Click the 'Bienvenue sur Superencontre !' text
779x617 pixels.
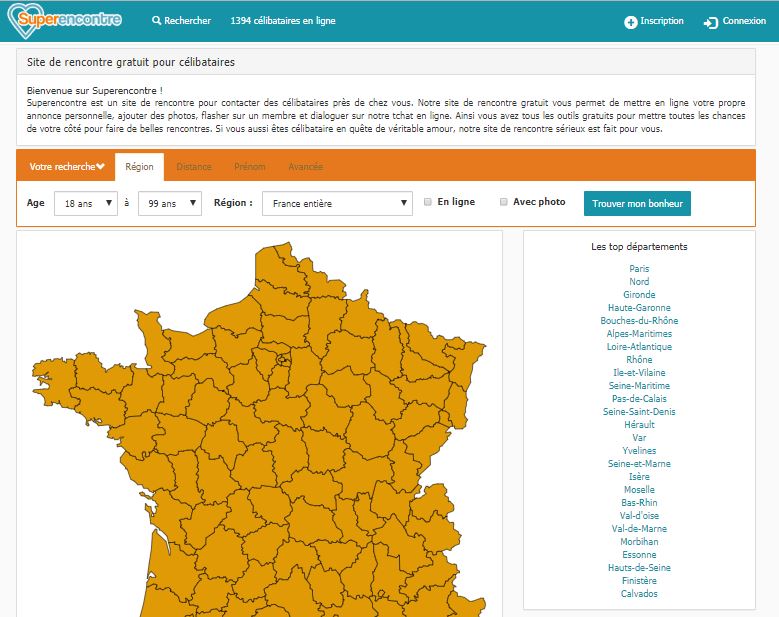tap(94, 90)
